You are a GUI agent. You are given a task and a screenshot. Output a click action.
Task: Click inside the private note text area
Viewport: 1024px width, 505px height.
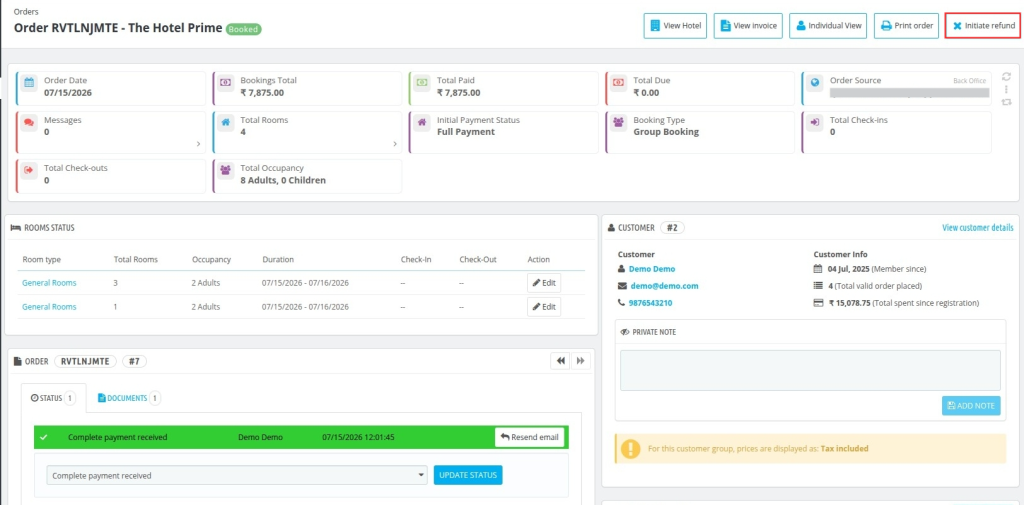point(810,370)
